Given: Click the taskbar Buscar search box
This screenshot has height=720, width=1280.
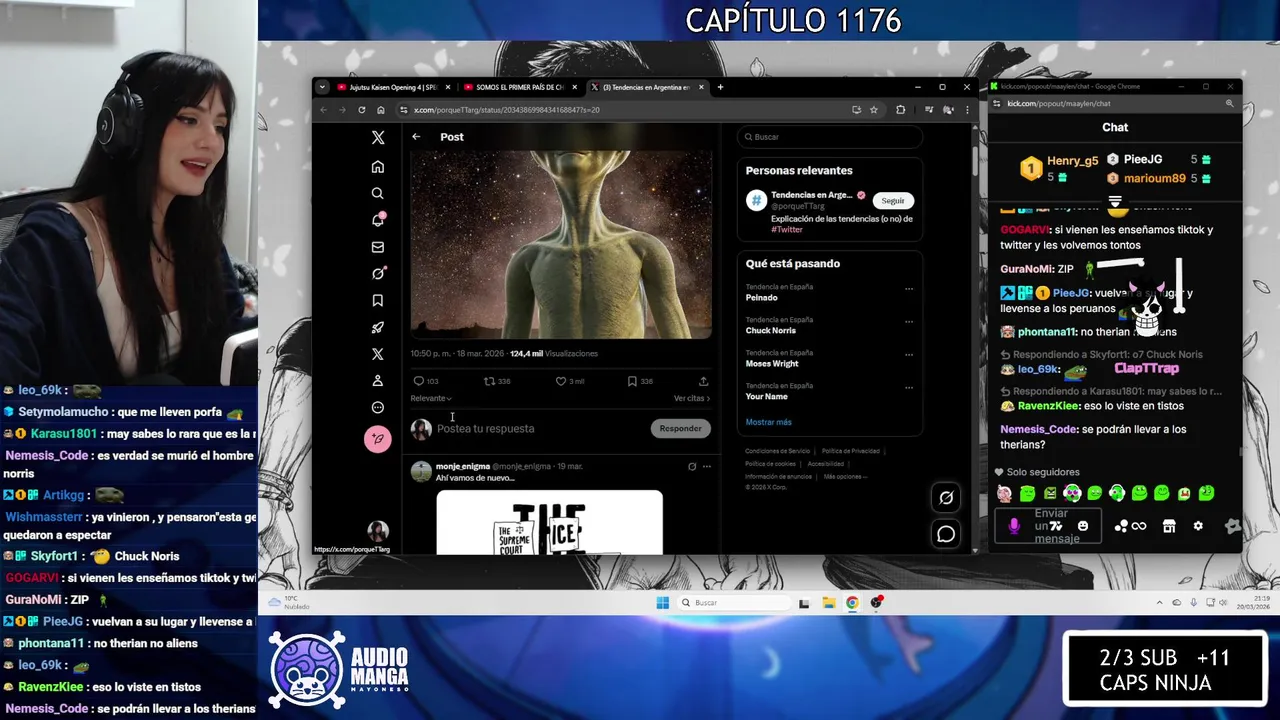Looking at the screenshot, I should 735,602.
